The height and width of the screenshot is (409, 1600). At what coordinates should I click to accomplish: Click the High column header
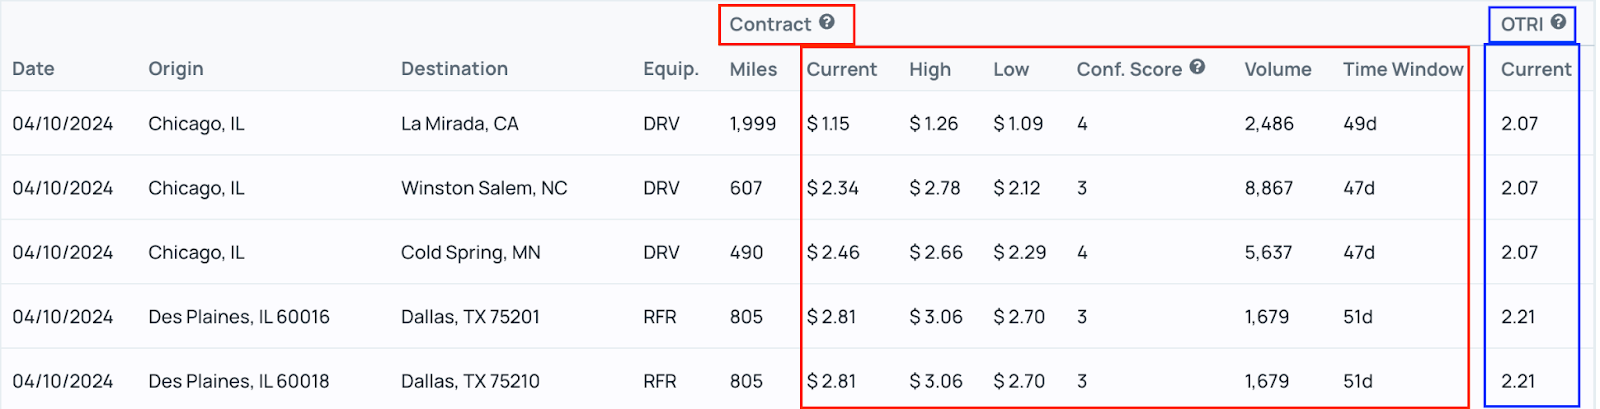(x=930, y=70)
